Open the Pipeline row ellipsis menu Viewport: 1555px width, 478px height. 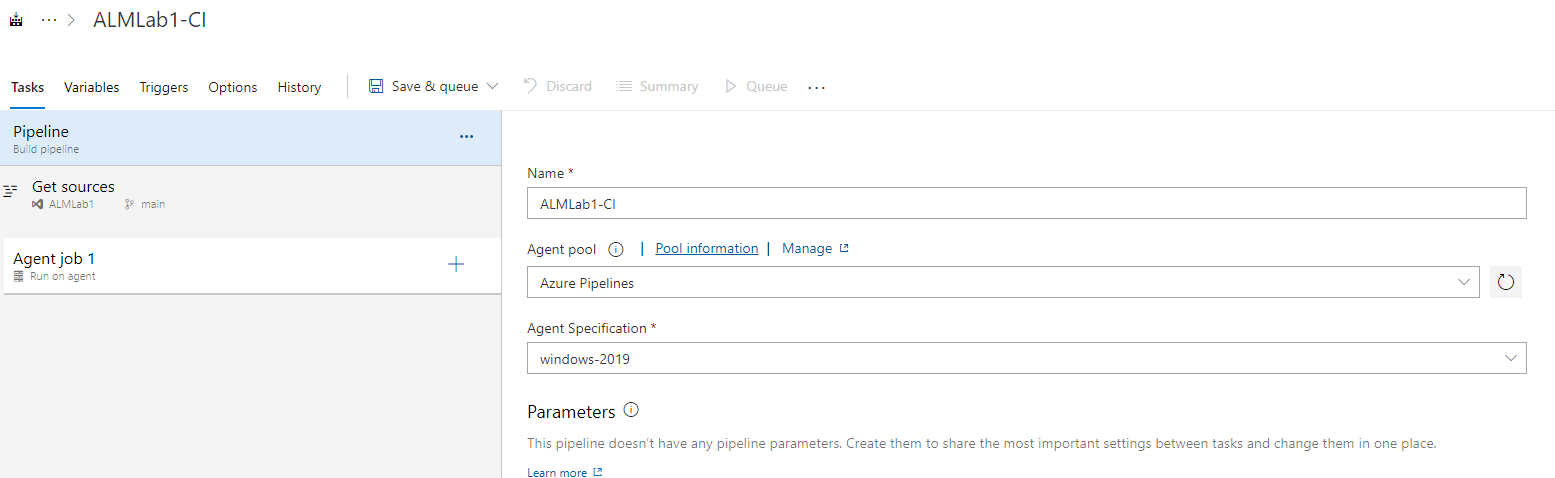click(466, 136)
